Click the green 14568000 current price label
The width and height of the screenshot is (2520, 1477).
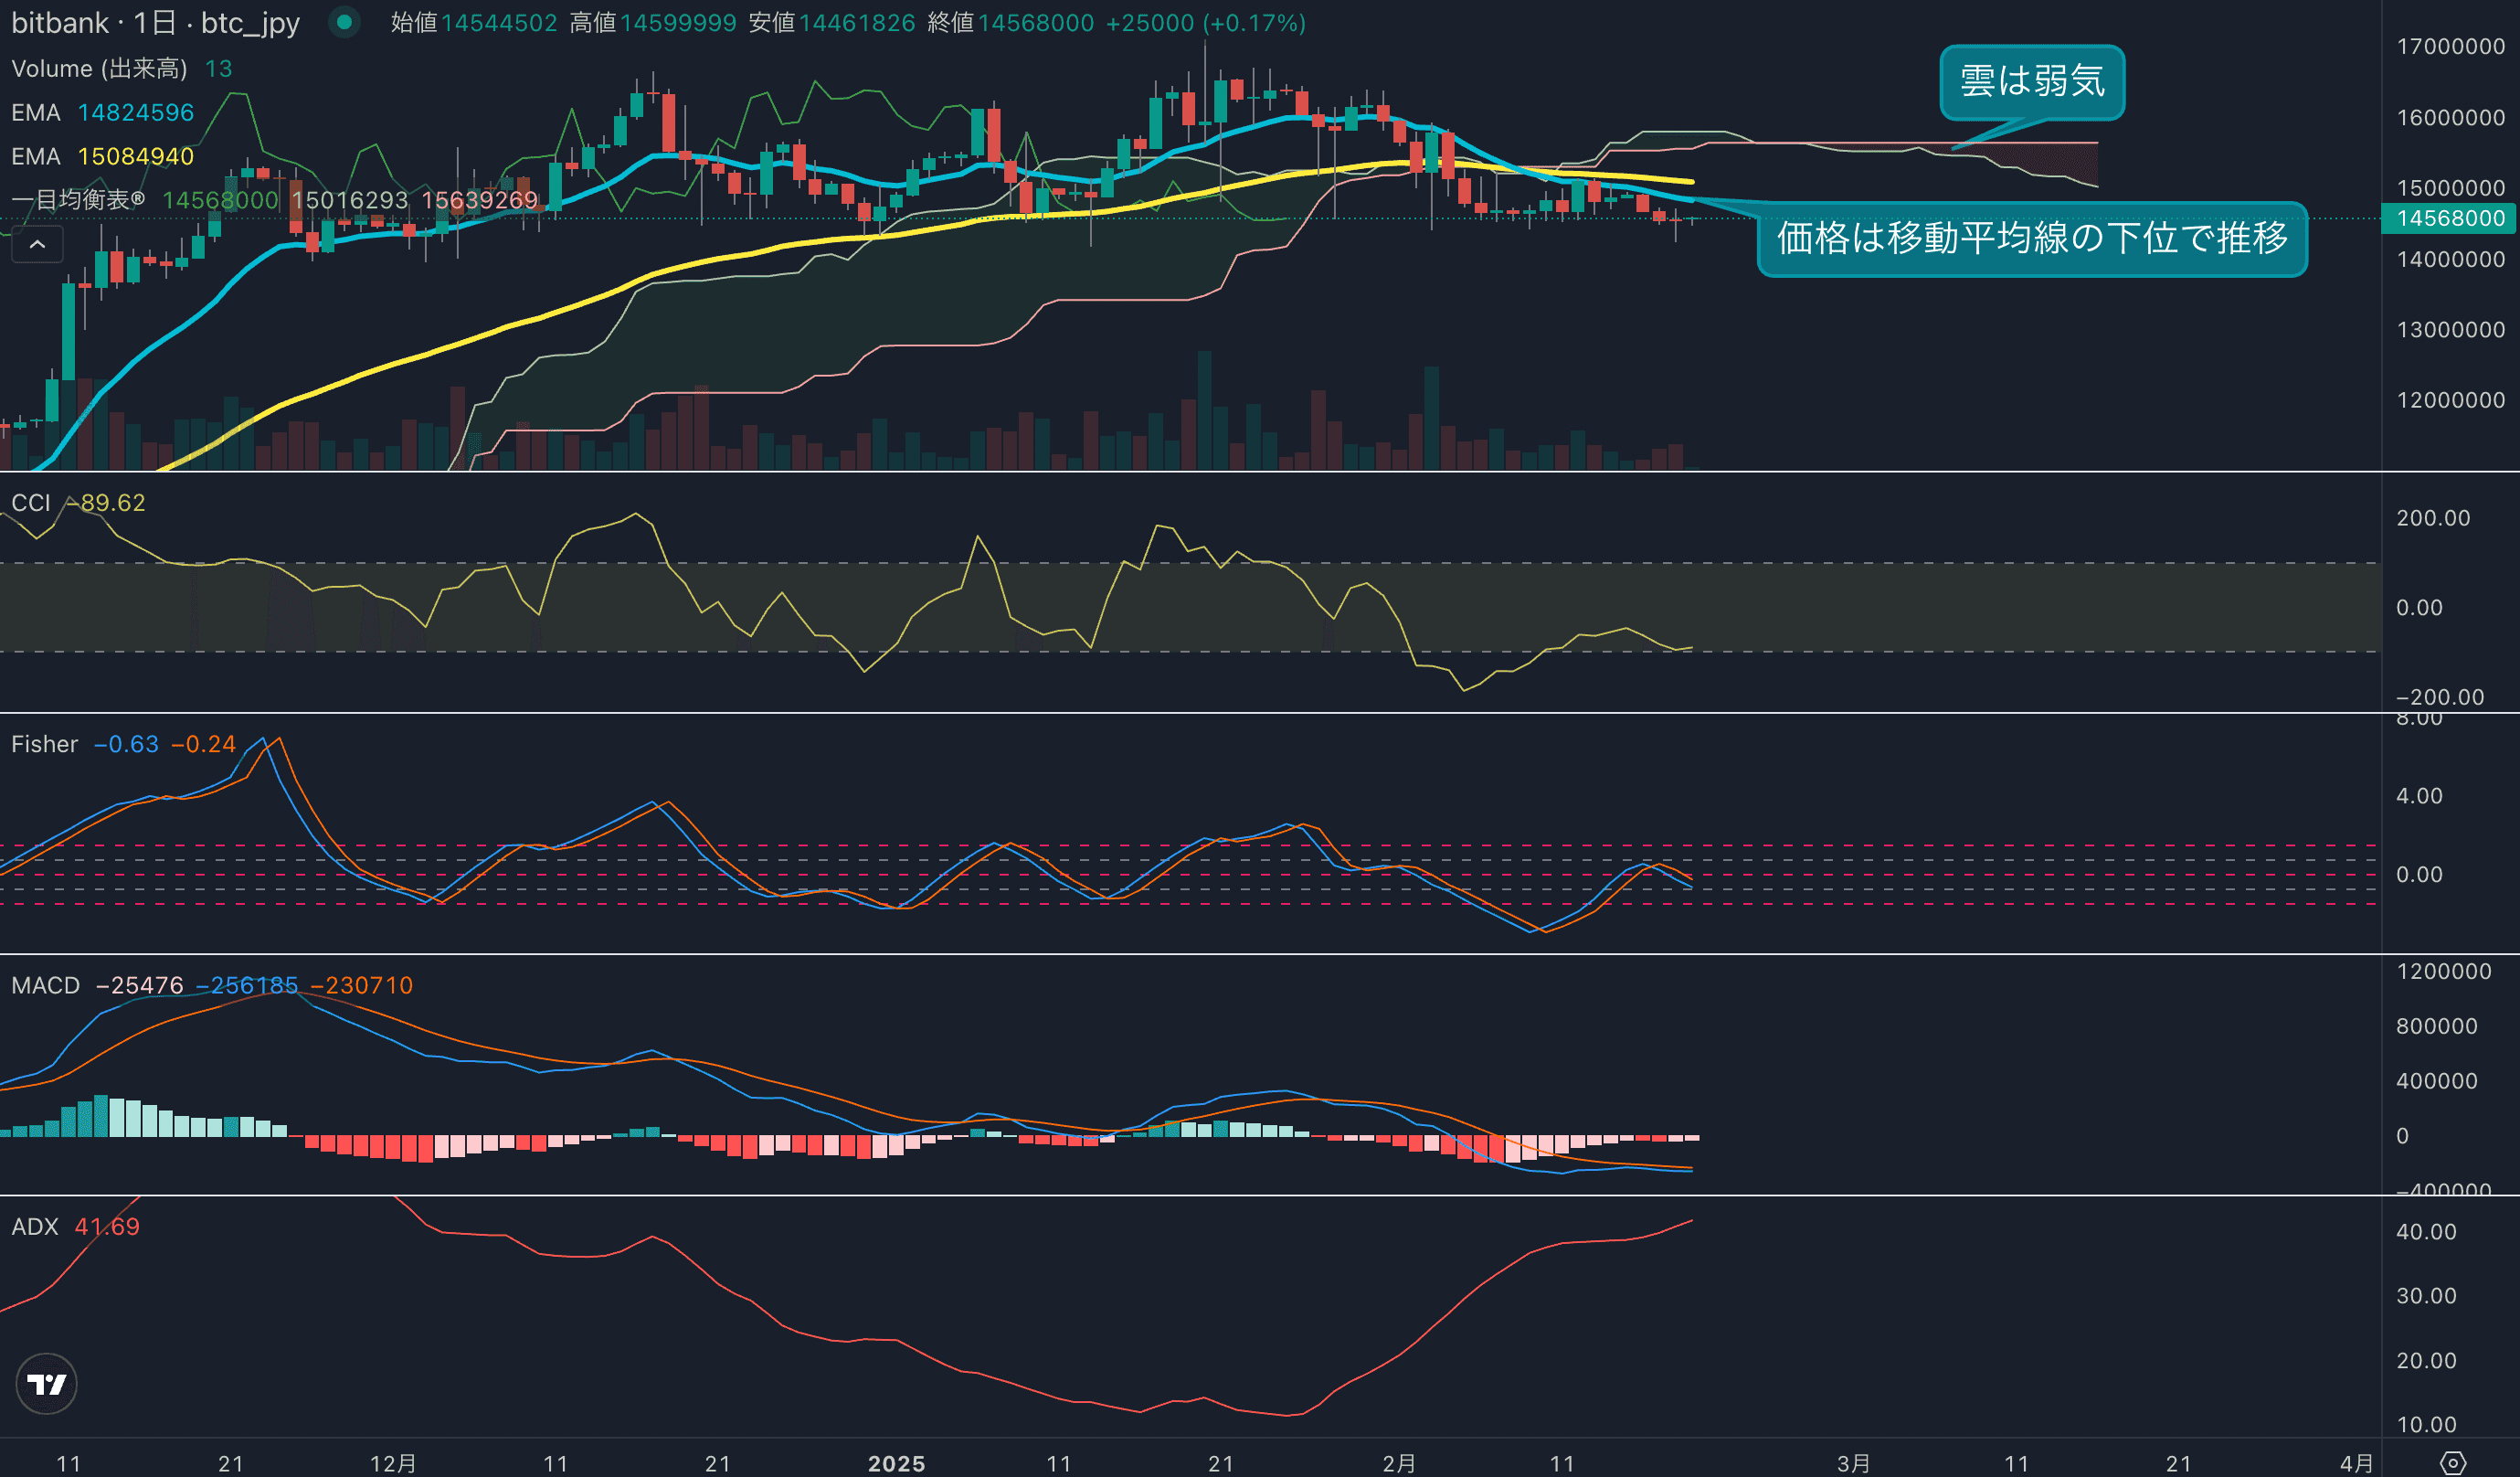[2449, 218]
